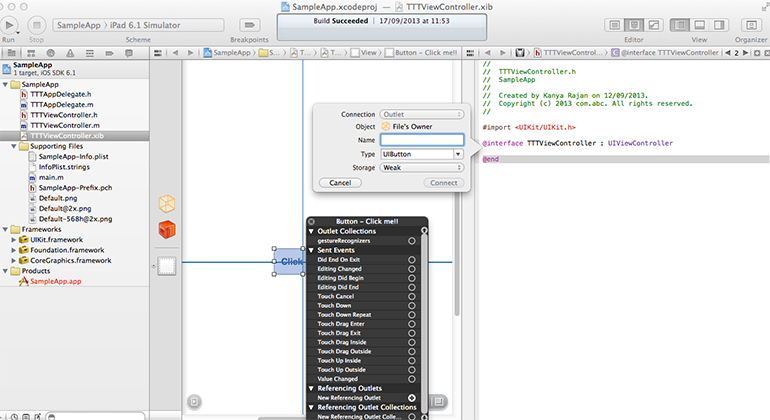This screenshot has width=770, height=420.
Task: Cancel the outlet connection popup
Action: (340, 183)
